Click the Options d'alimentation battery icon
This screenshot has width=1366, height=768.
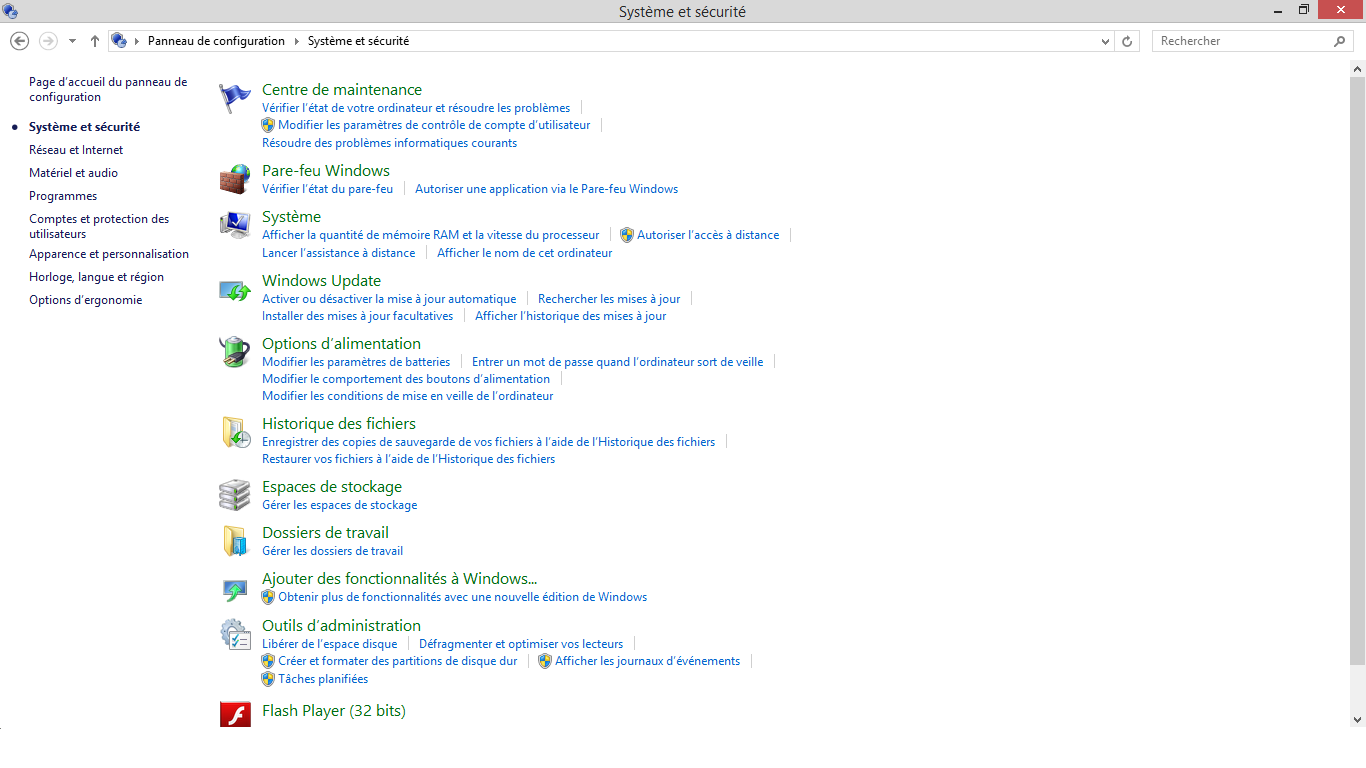tap(235, 352)
